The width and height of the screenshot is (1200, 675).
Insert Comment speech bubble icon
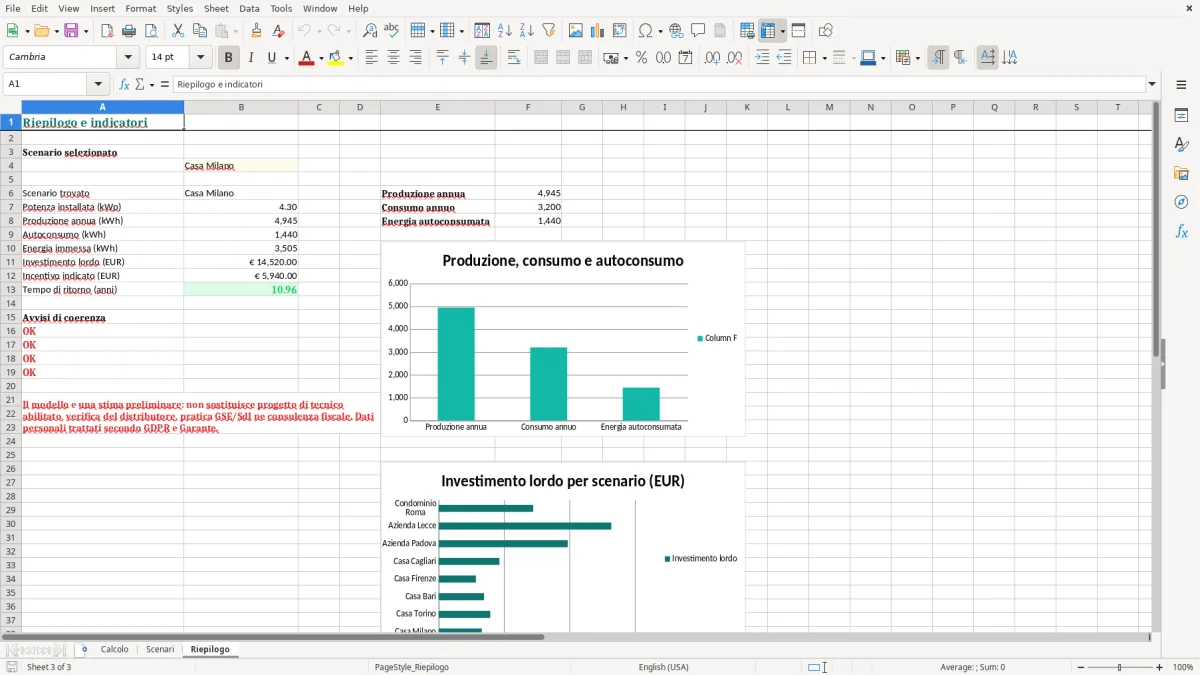coord(698,31)
